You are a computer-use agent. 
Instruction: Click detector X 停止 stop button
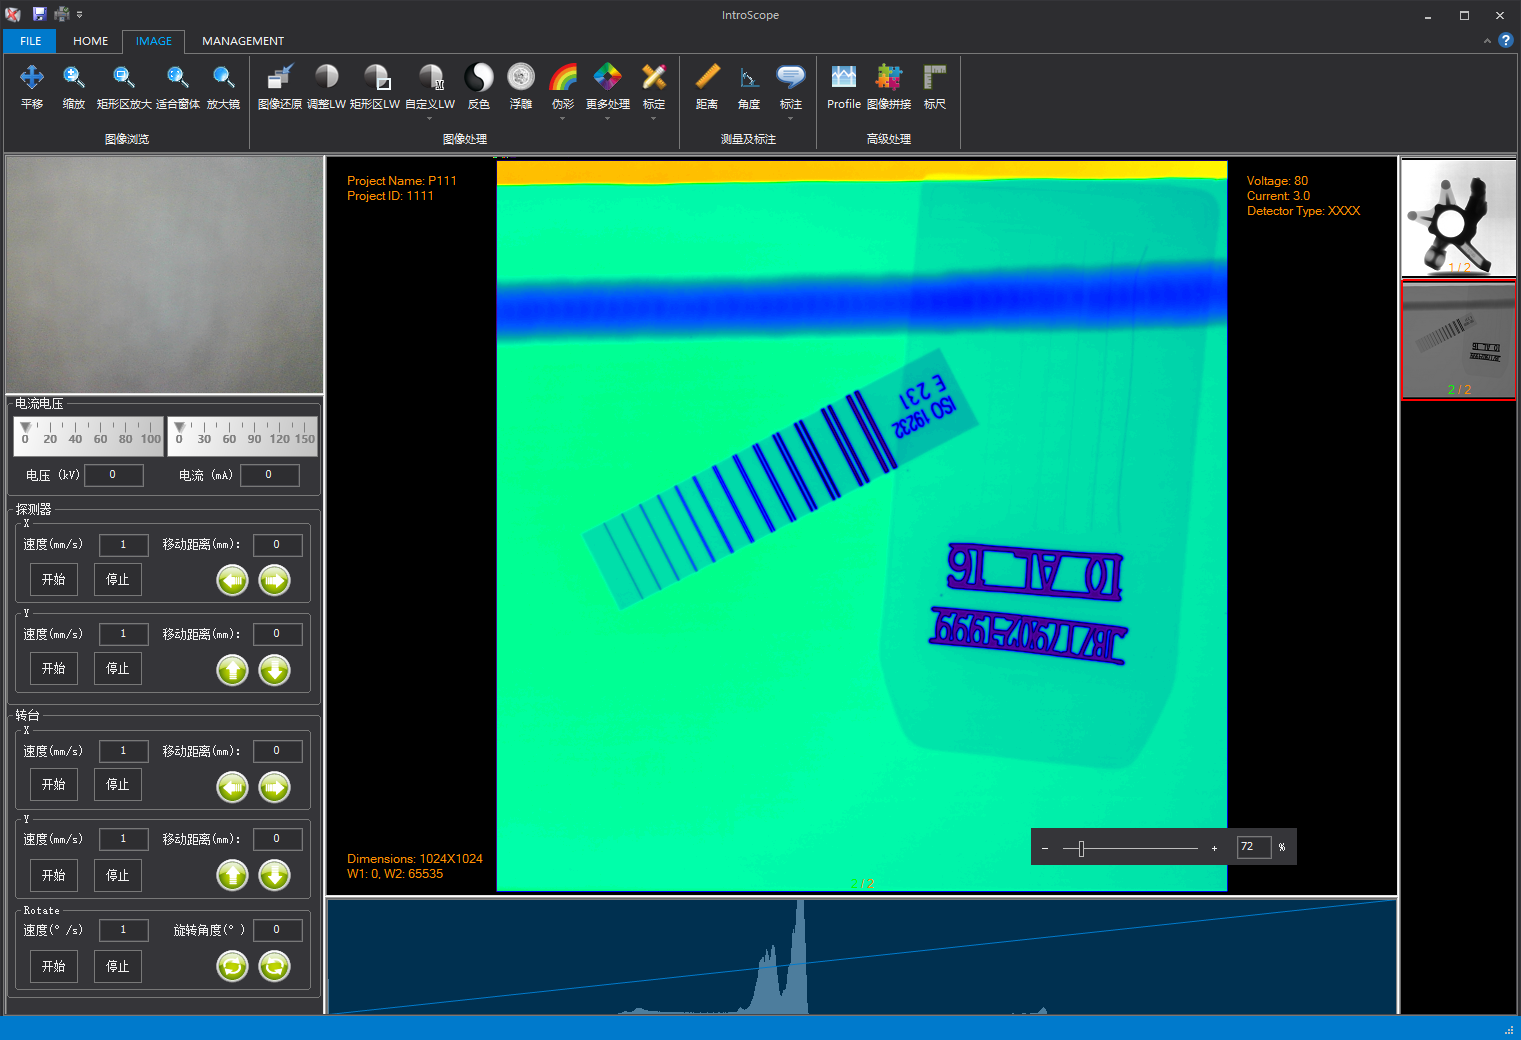point(118,580)
